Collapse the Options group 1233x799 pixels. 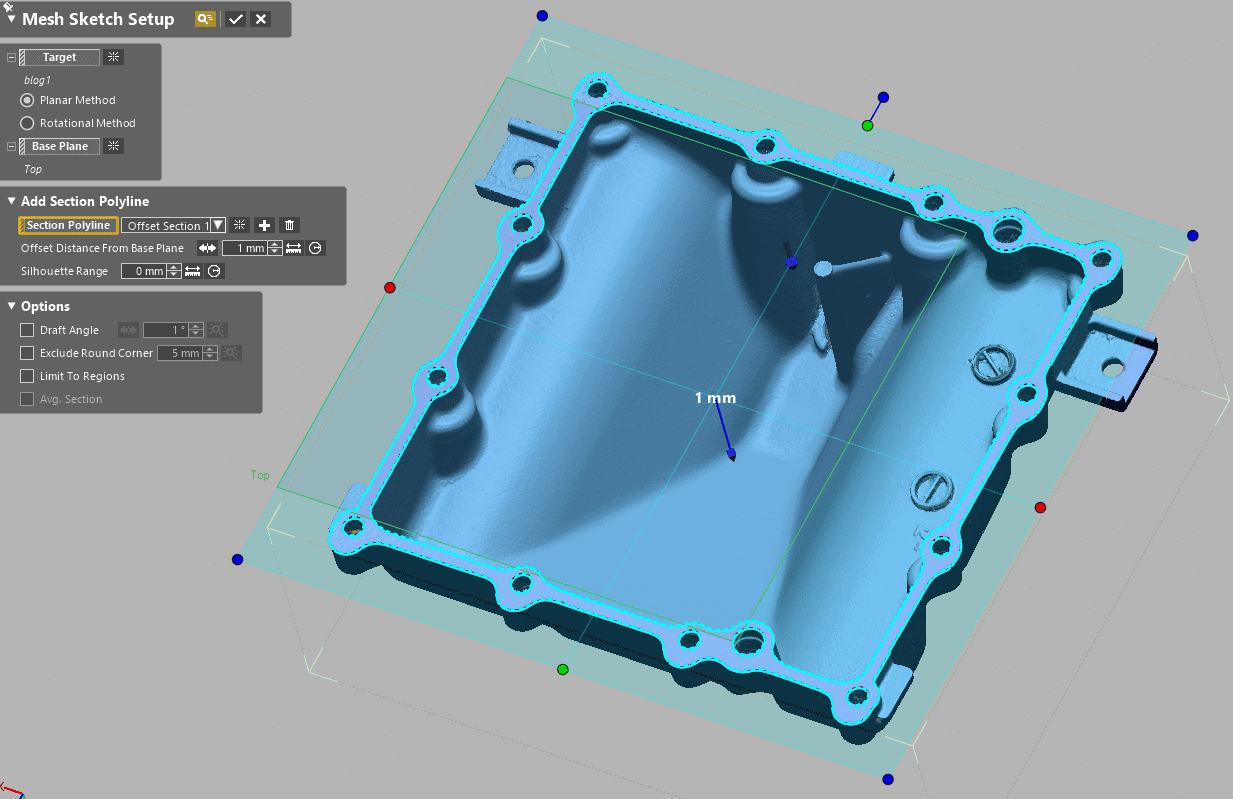11,306
